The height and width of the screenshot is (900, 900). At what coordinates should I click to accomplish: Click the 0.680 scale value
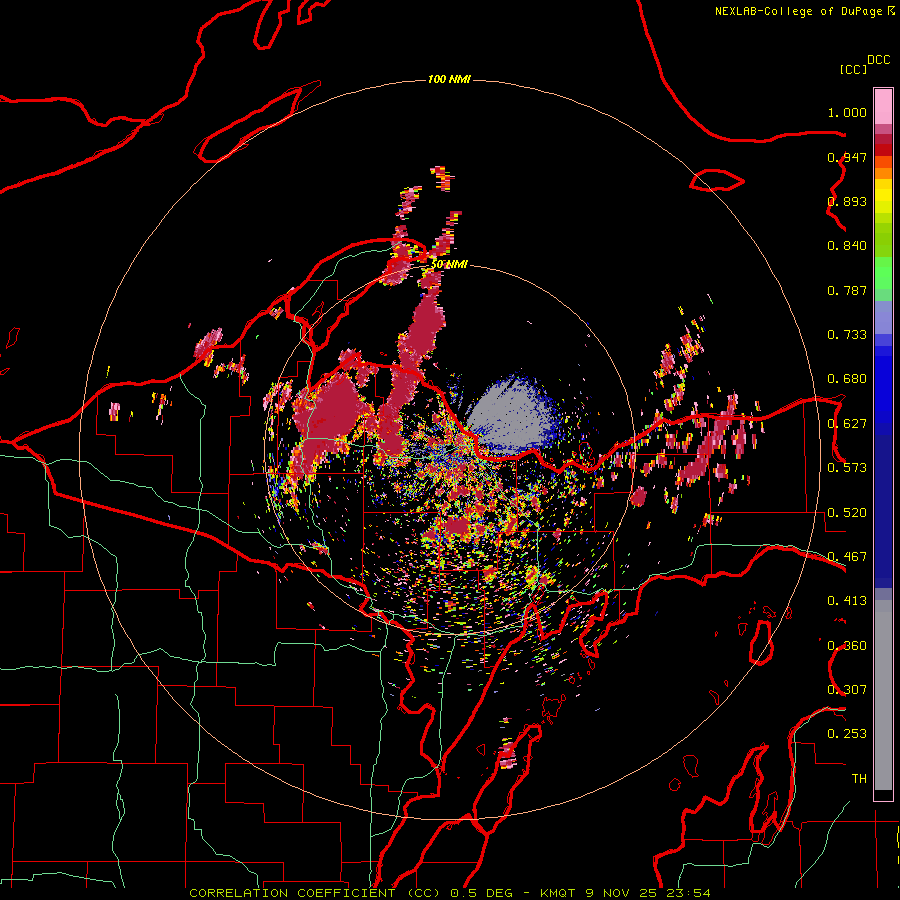pos(847,379)
